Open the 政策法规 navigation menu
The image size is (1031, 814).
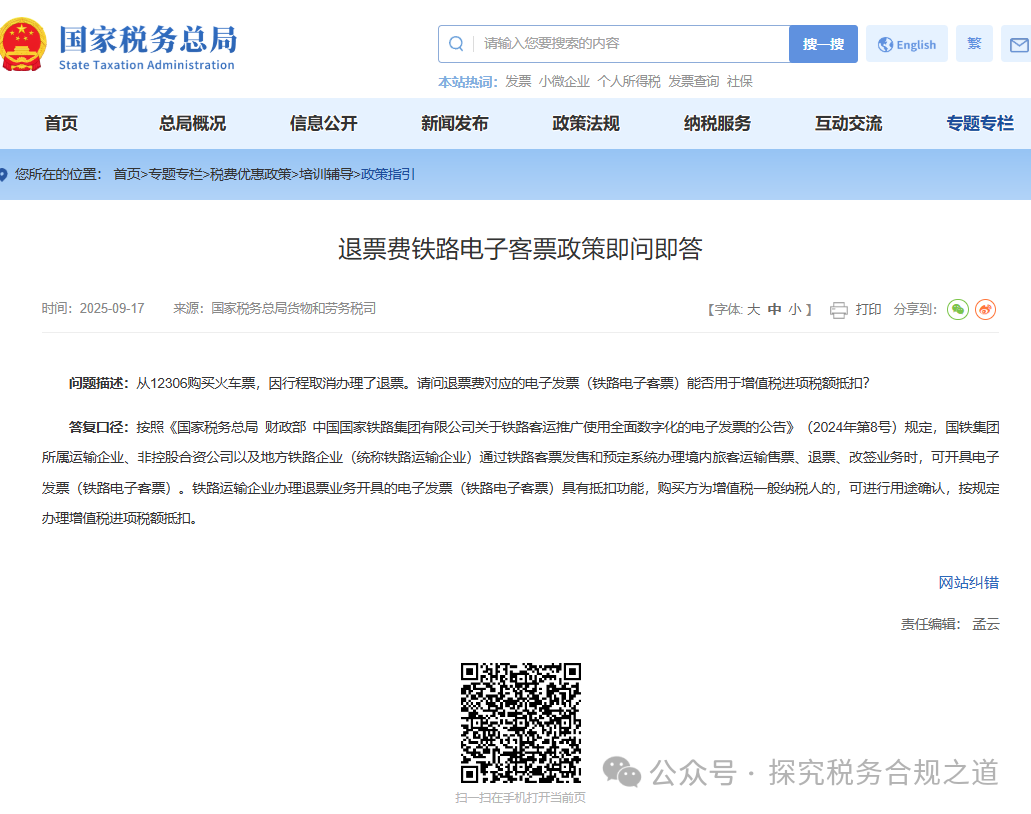click(x=586, y=124)
